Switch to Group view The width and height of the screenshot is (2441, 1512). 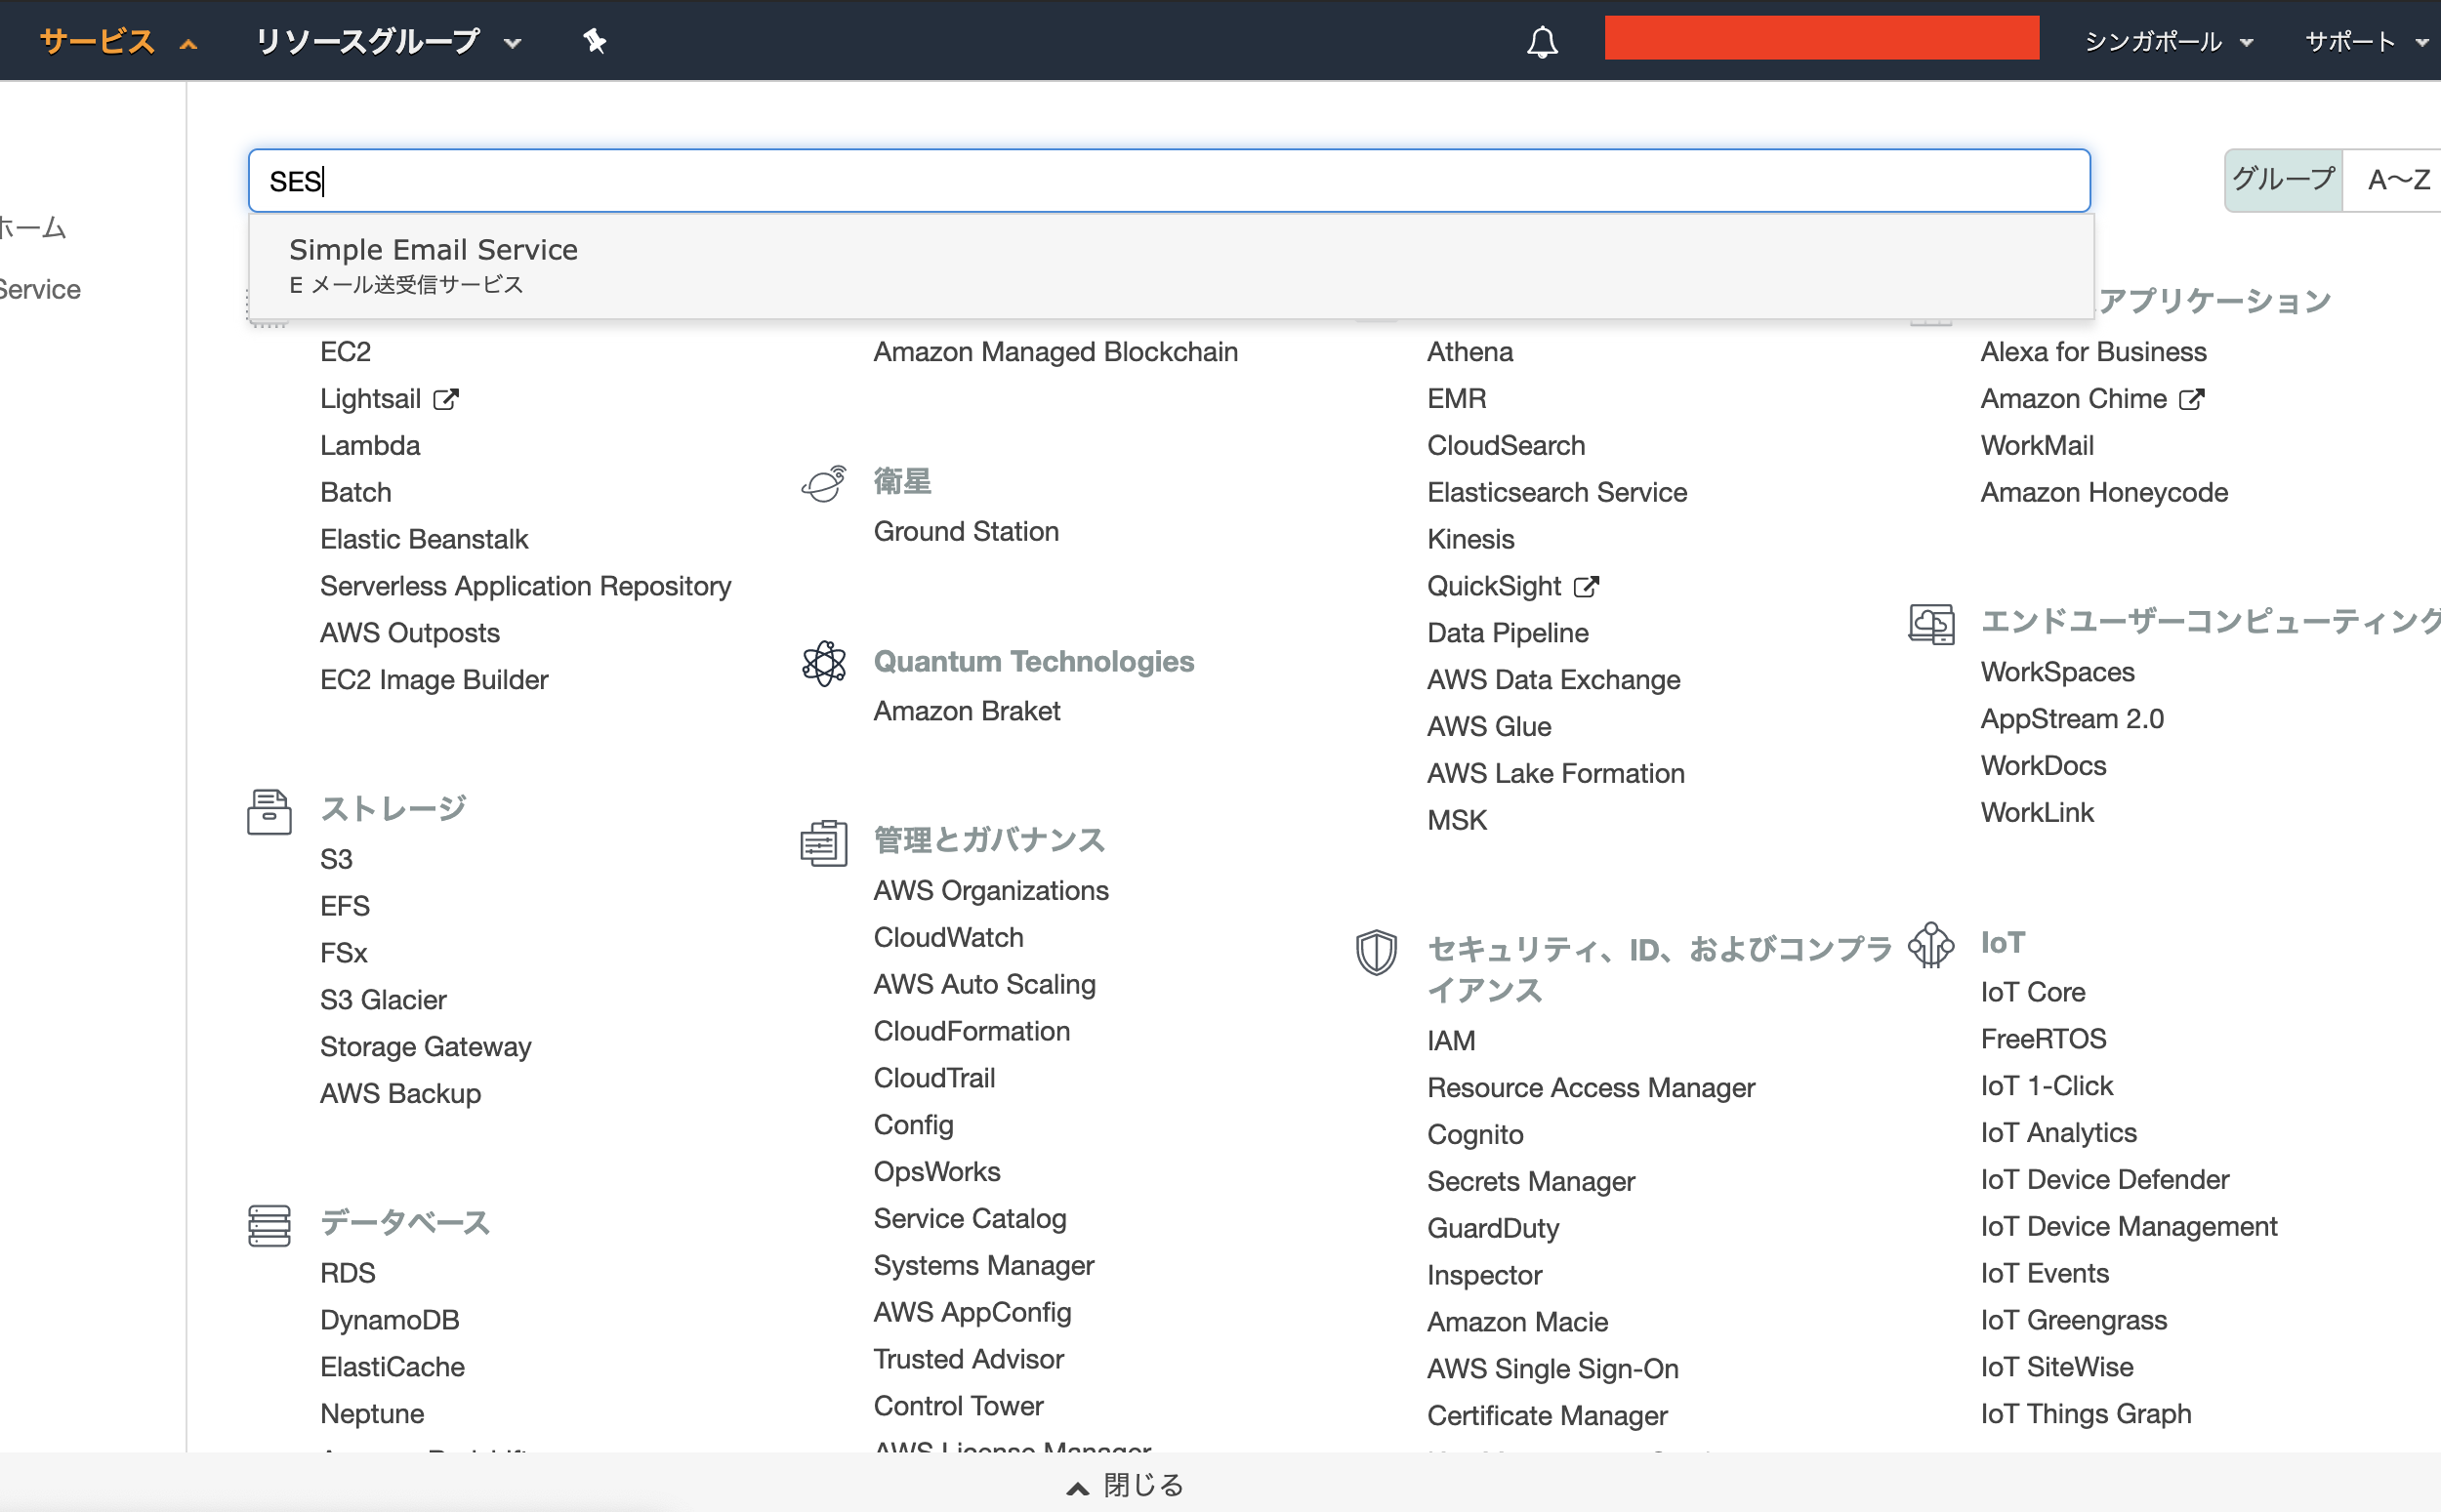[2283, 180]
